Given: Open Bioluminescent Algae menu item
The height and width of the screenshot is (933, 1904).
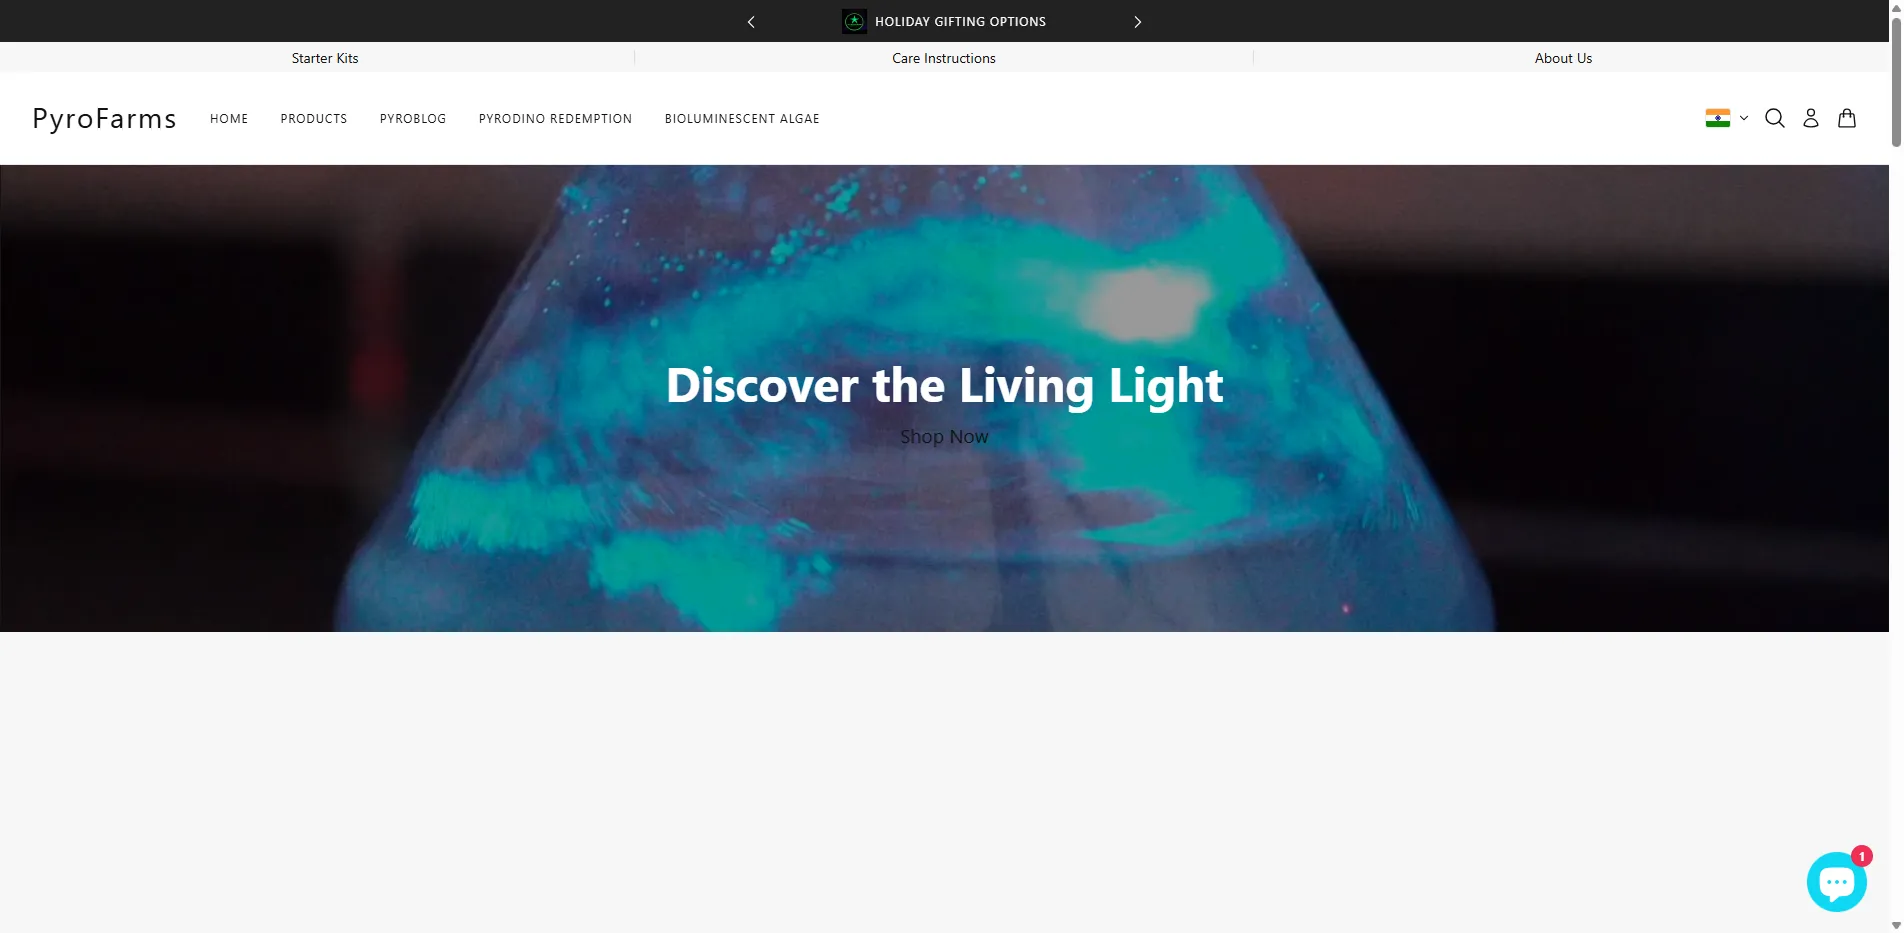Looking at the screenshot, I should (x=742, y=118).
